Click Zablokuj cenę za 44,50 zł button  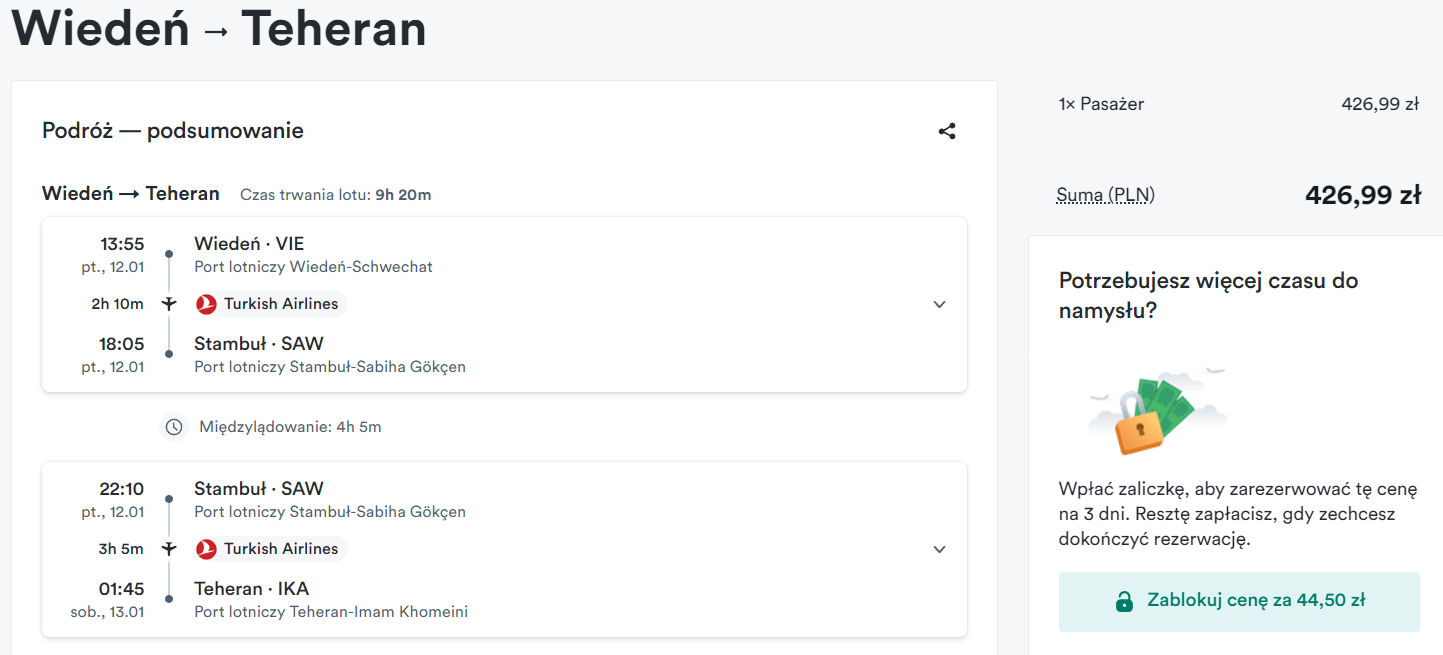pyautogui.click(x=1239, y=602)
